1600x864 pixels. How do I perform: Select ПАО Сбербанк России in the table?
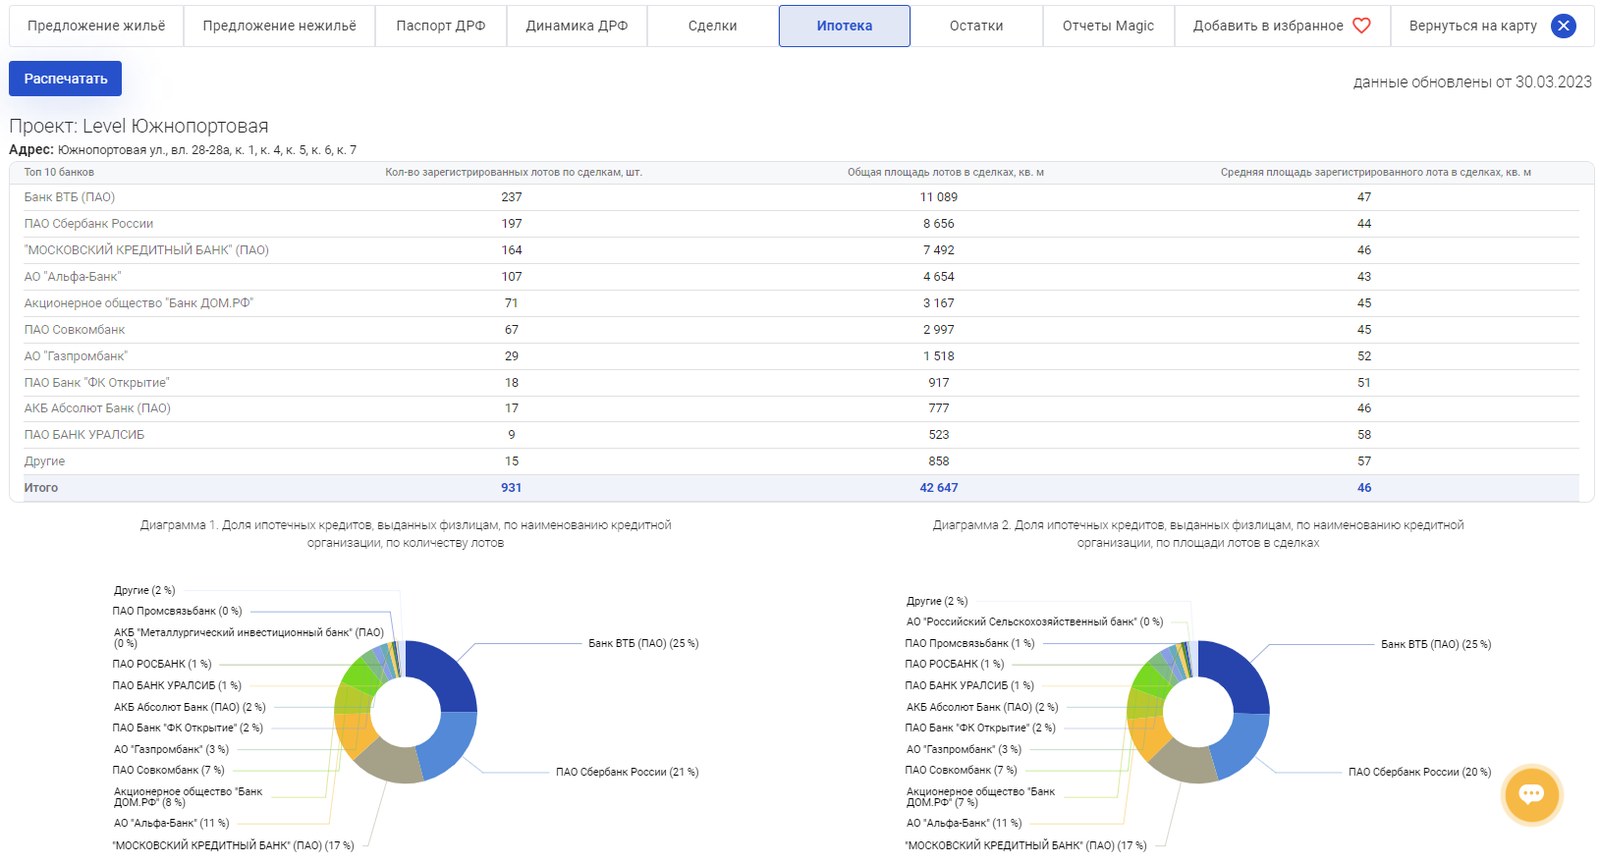[88, 224]
